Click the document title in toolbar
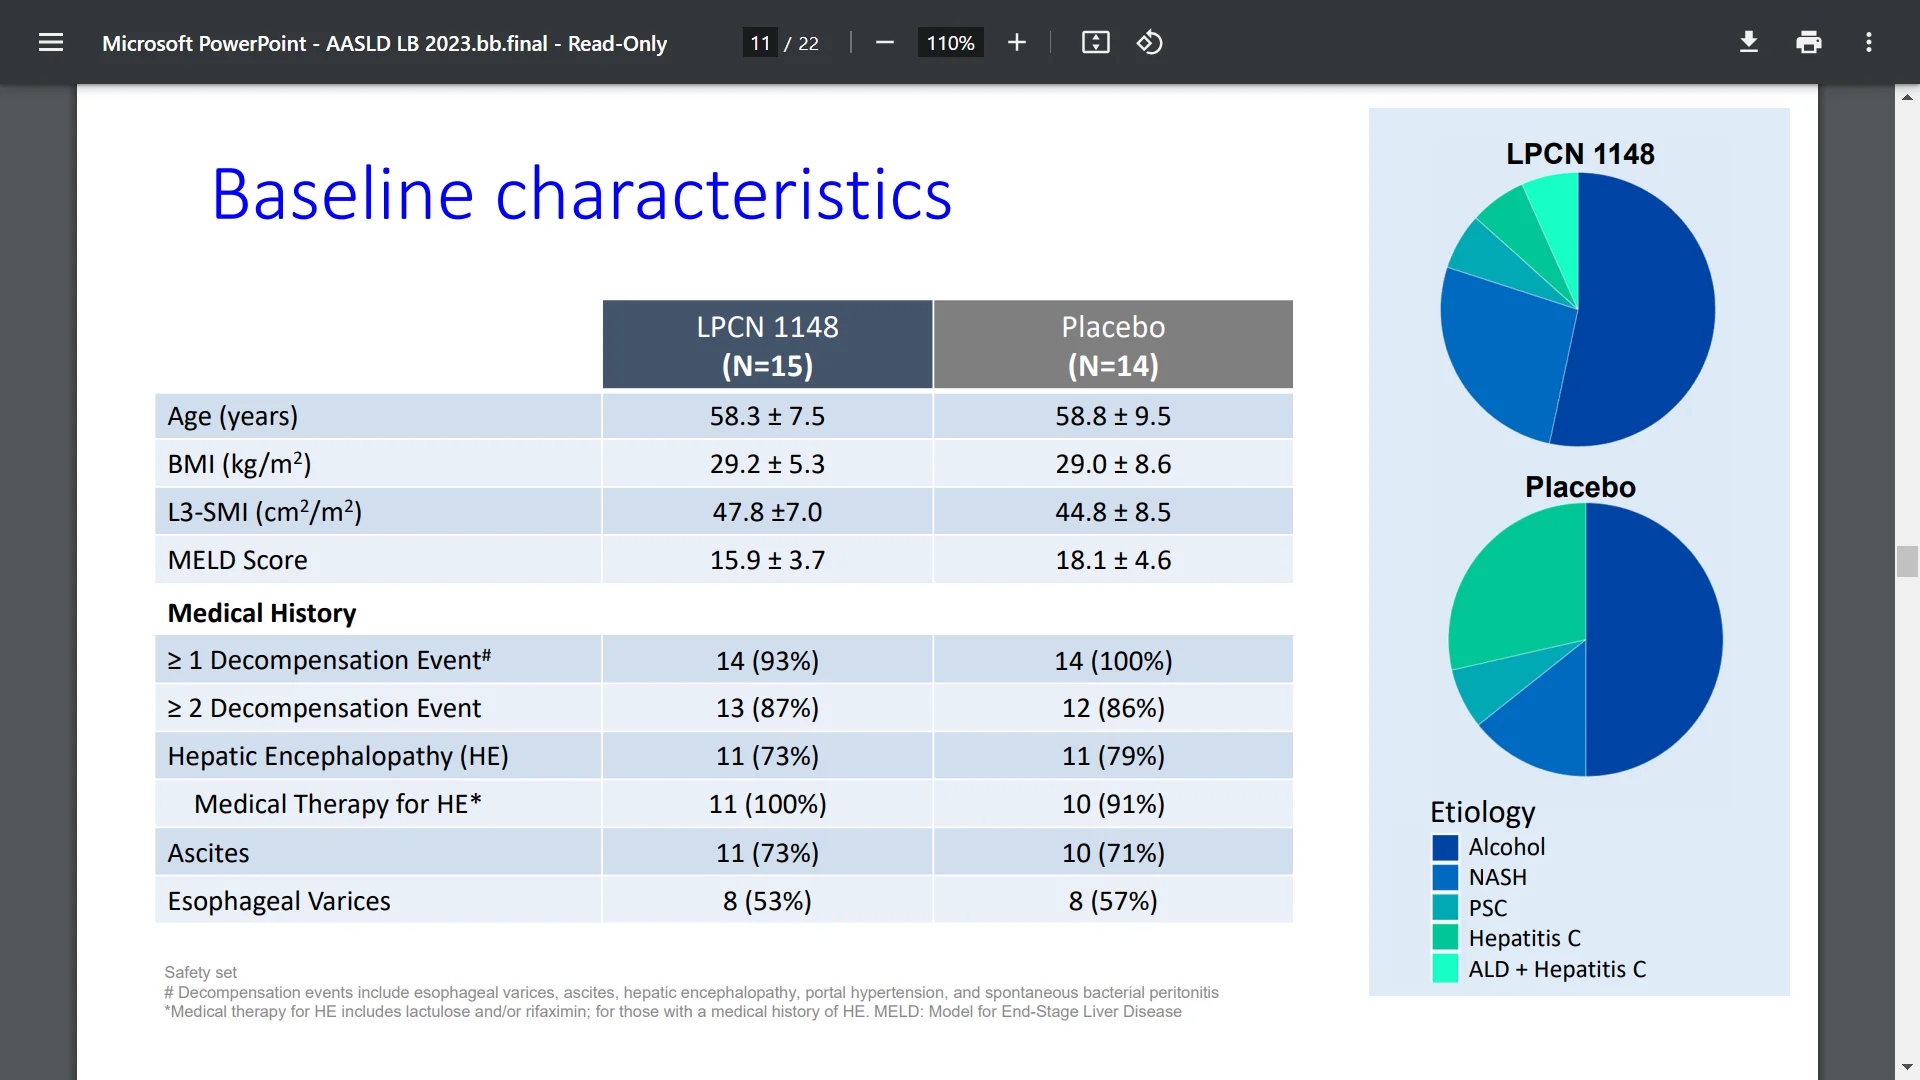Image resolution: width=1920 pixels, height=1080 pixels. [x=384, y=43]
